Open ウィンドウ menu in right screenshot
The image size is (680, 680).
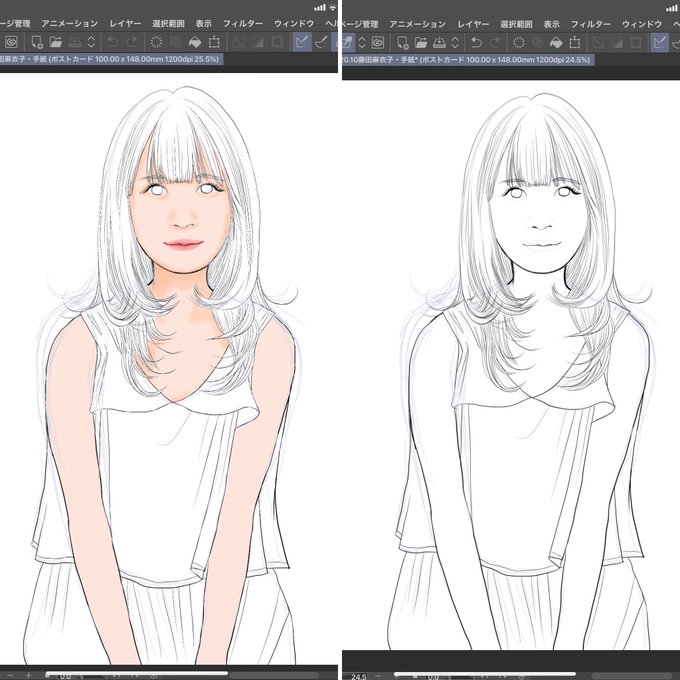coord(642,24)
